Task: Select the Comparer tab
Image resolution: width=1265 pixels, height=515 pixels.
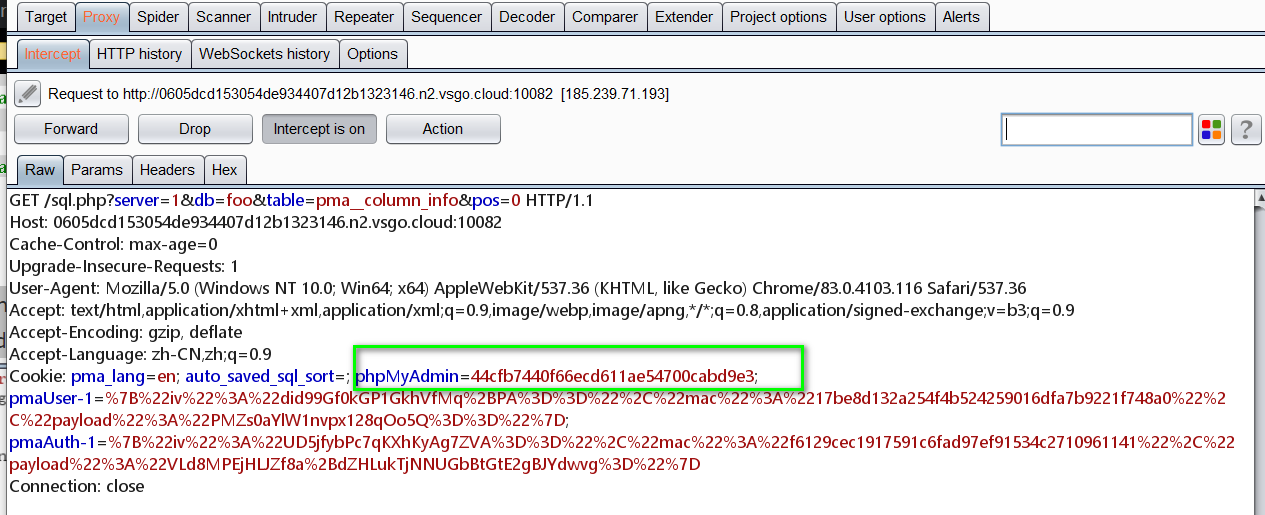Action: pyautogui.click(x=606, y=17)
